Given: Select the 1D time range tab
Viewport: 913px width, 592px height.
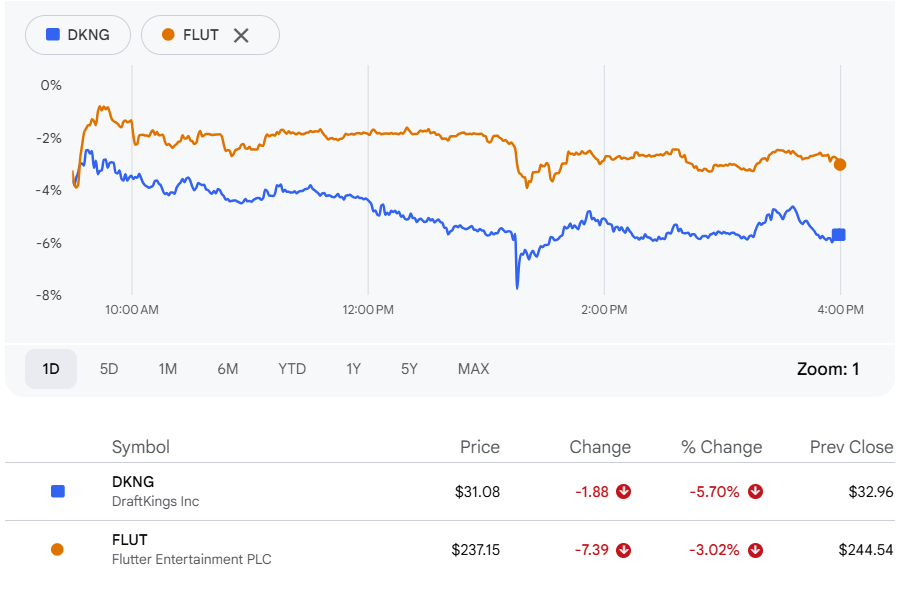Looking at the screenshot, I should [51, 369].
